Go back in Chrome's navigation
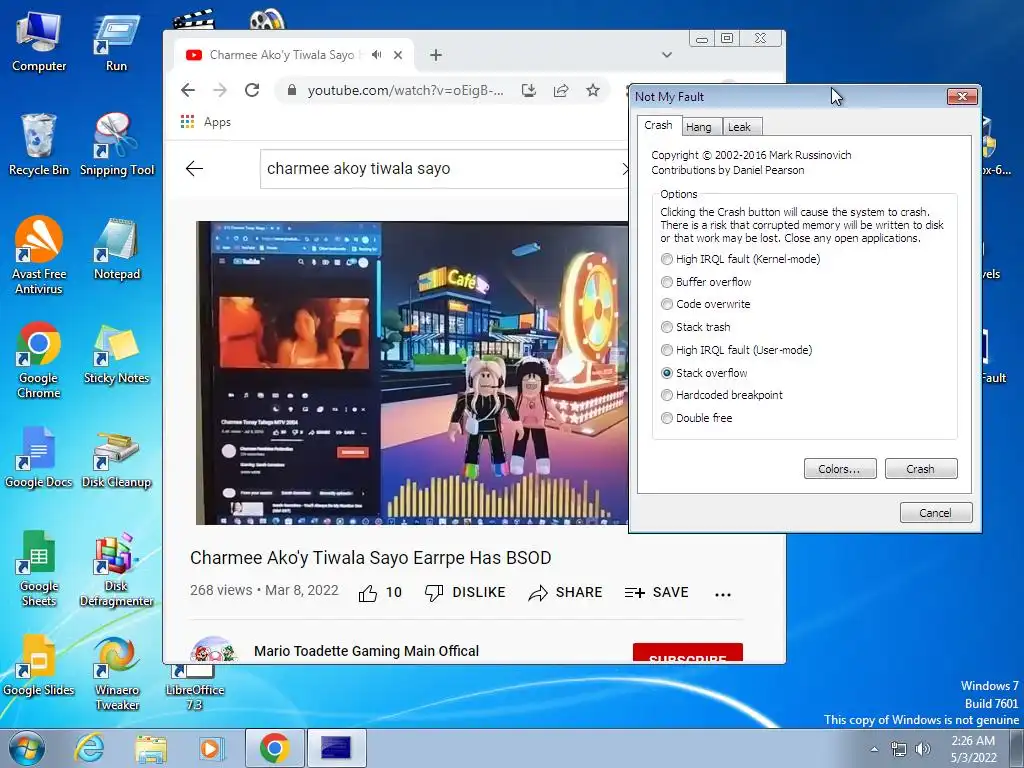This screenshot has width=1024, height=768. coord(188,90)
